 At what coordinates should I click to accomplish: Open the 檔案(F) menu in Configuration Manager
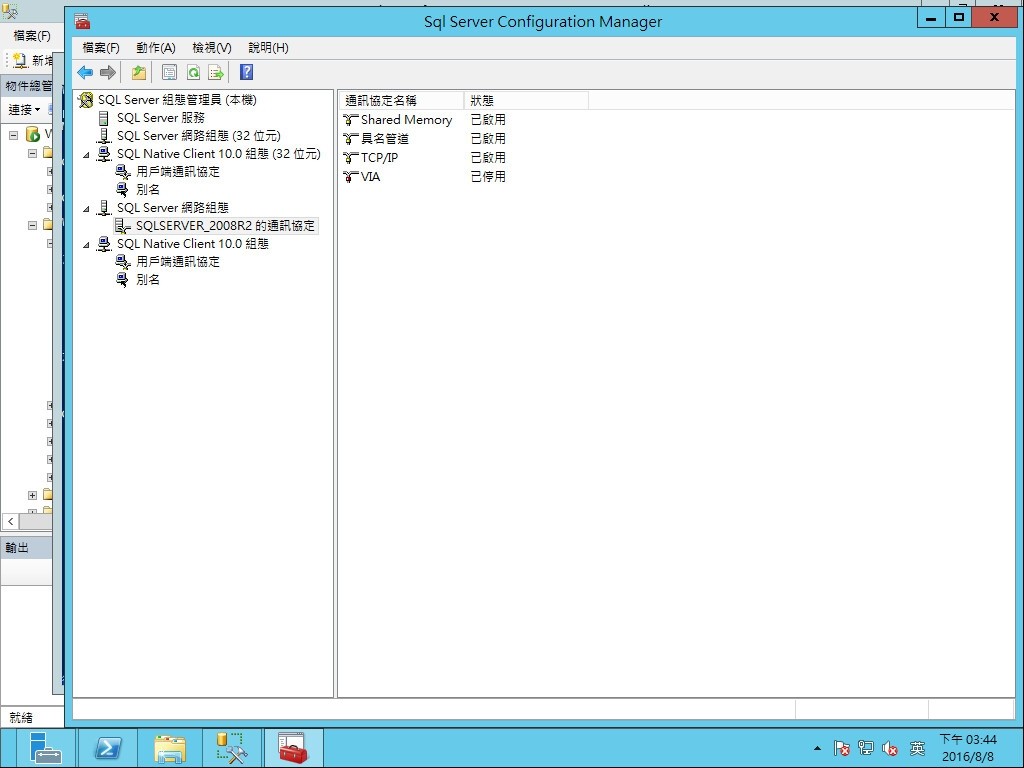tap(101, 48)
